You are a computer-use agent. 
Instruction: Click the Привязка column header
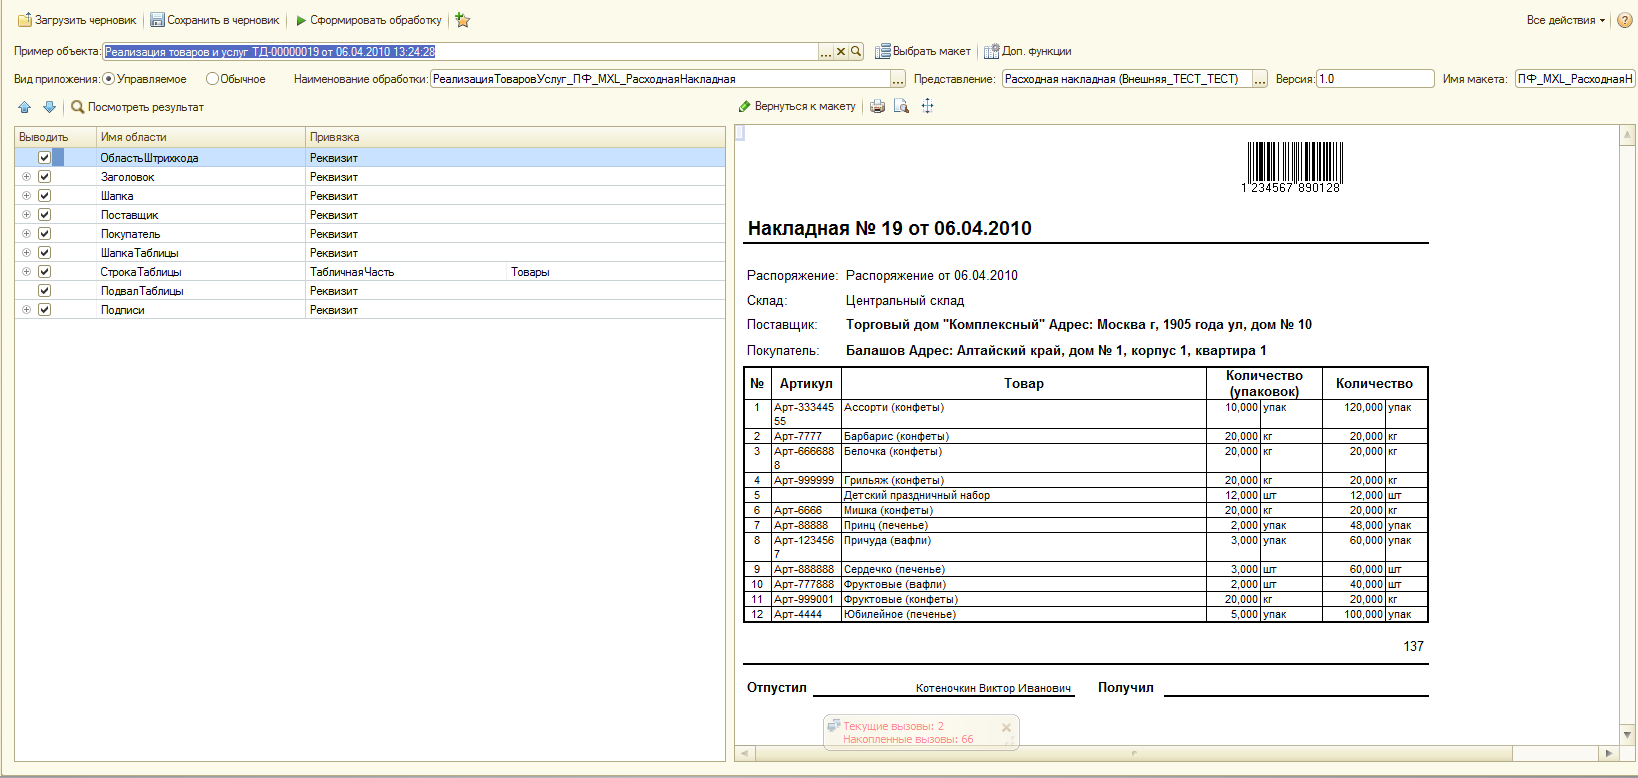pyautogui.click(x=515, y=137)
